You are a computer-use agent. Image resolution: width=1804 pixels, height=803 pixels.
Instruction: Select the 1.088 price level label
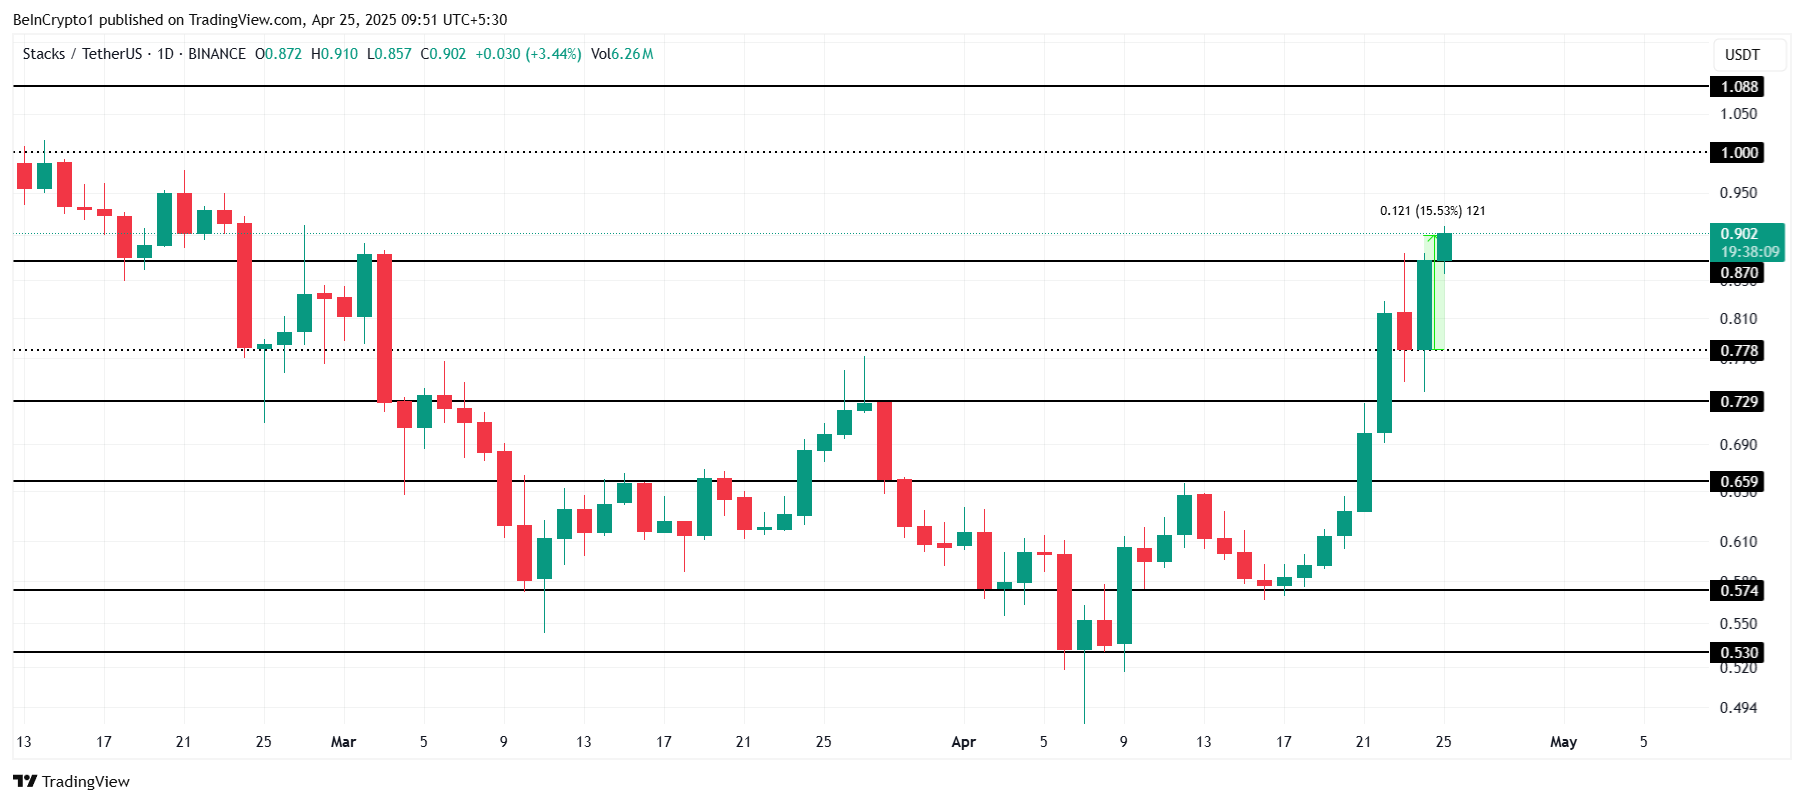click(1738, 87)
